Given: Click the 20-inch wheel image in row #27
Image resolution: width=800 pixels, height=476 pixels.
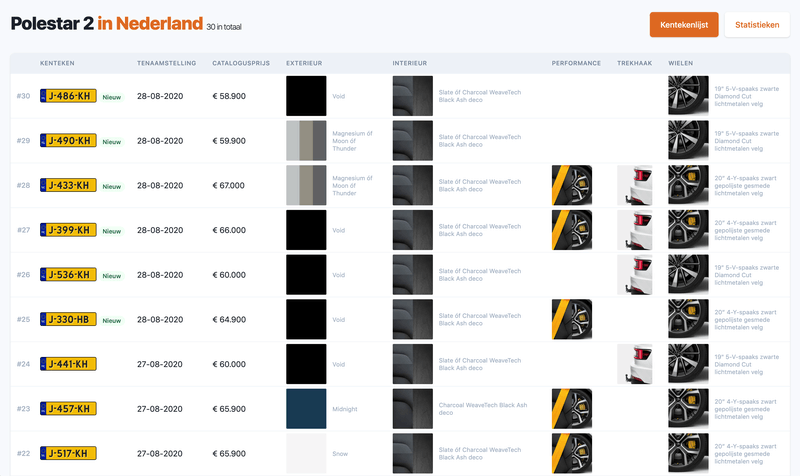Looking at the screenshot, I should pyautogui.click(x=688, y=230).
